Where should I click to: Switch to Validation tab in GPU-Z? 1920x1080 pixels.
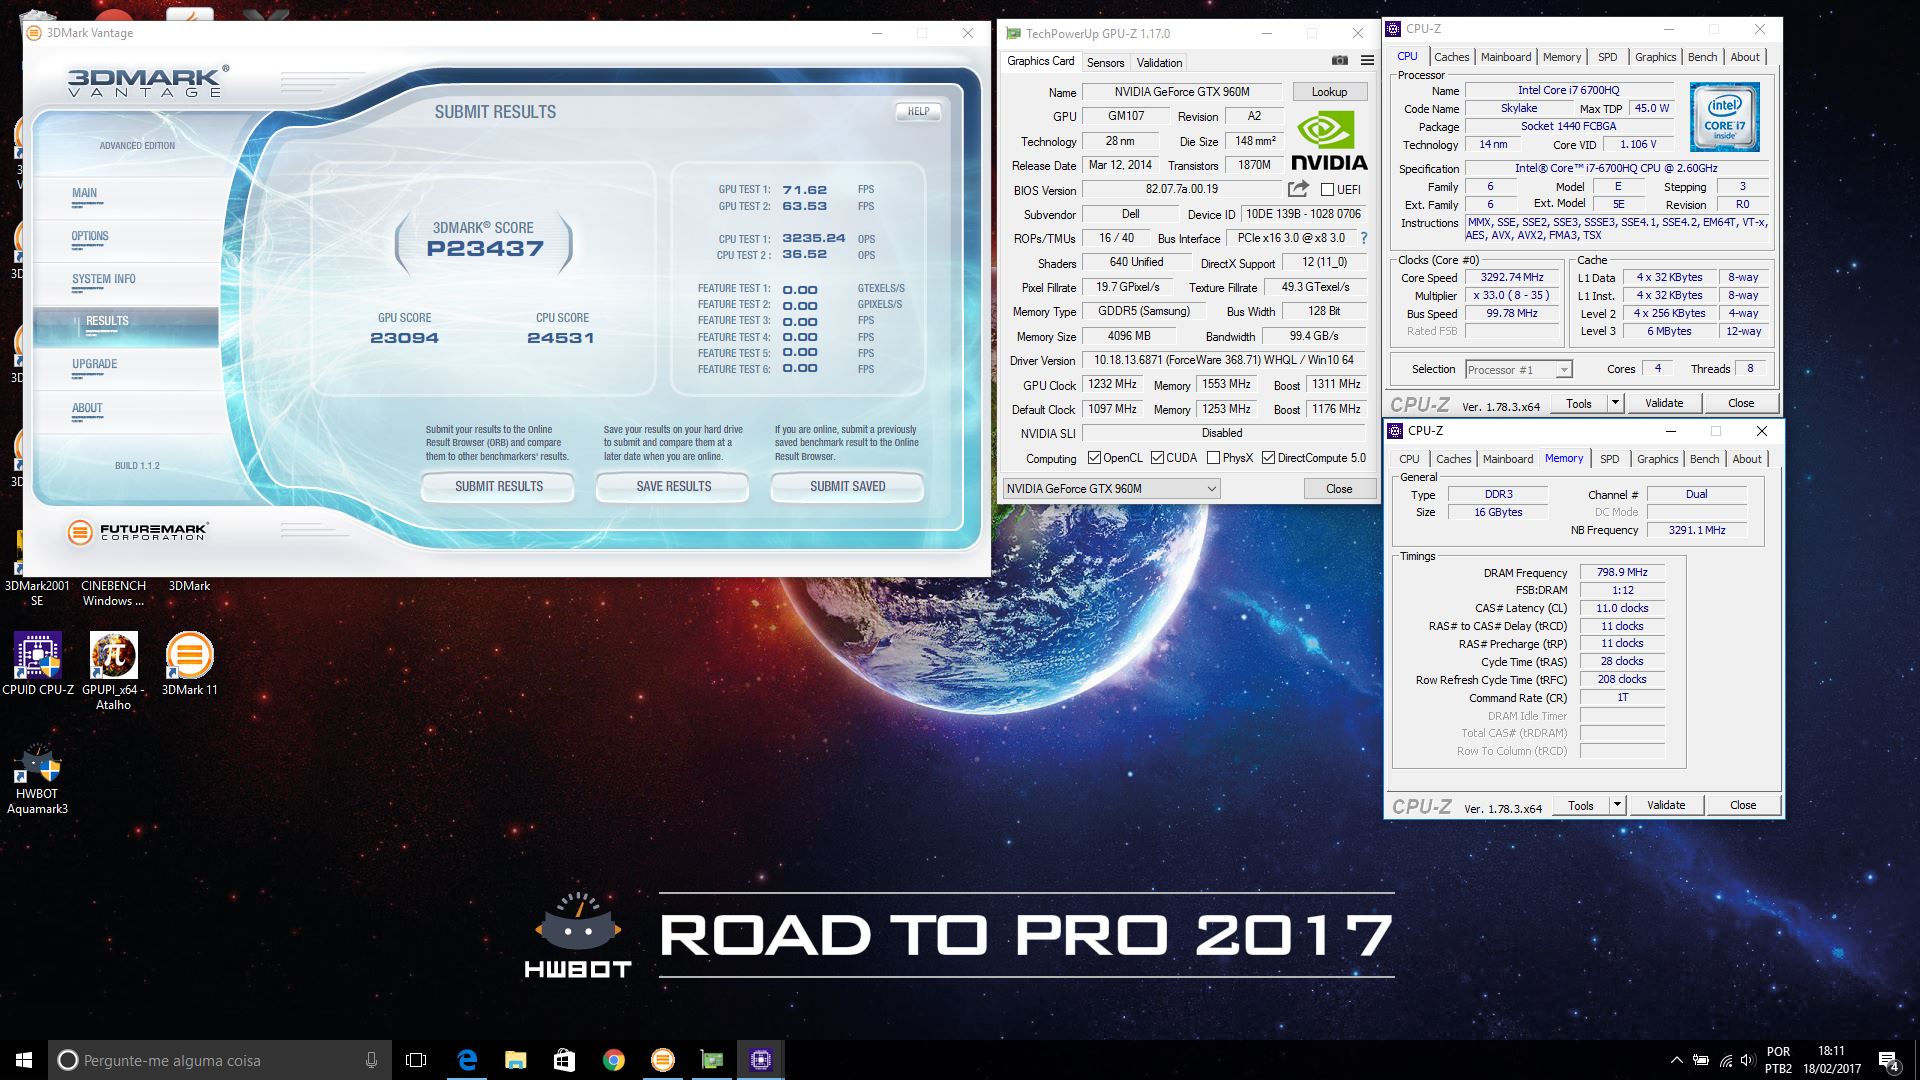pos(1159,62)
